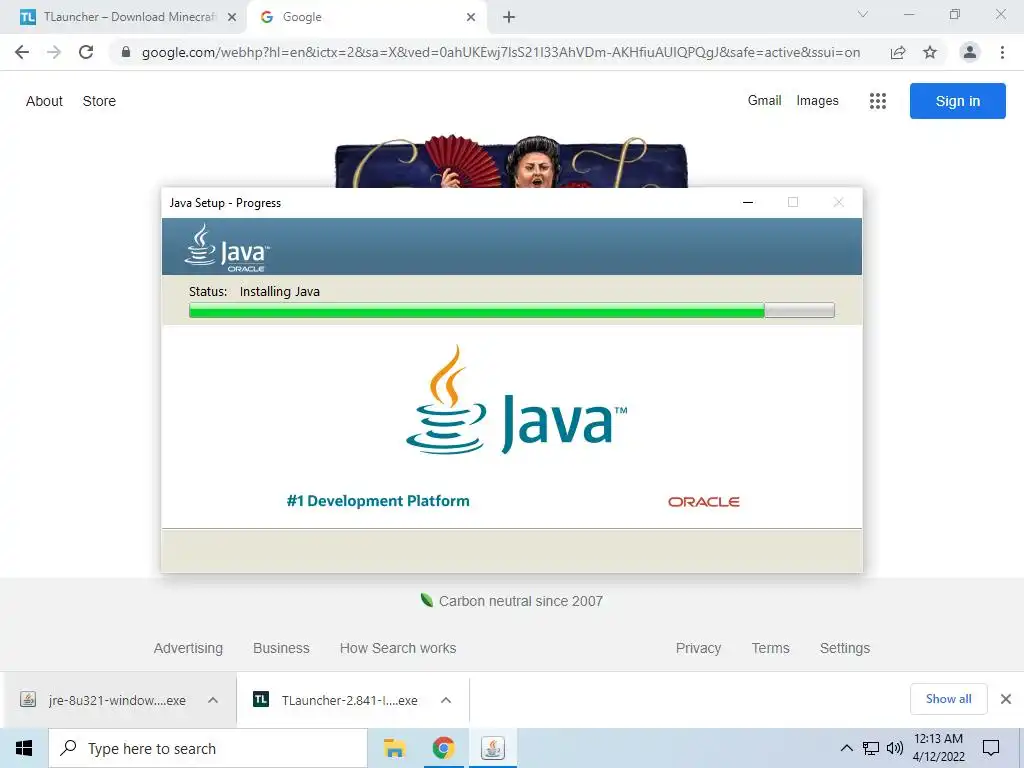Click the Java installer taskbar icon

(x=492, y=748)
